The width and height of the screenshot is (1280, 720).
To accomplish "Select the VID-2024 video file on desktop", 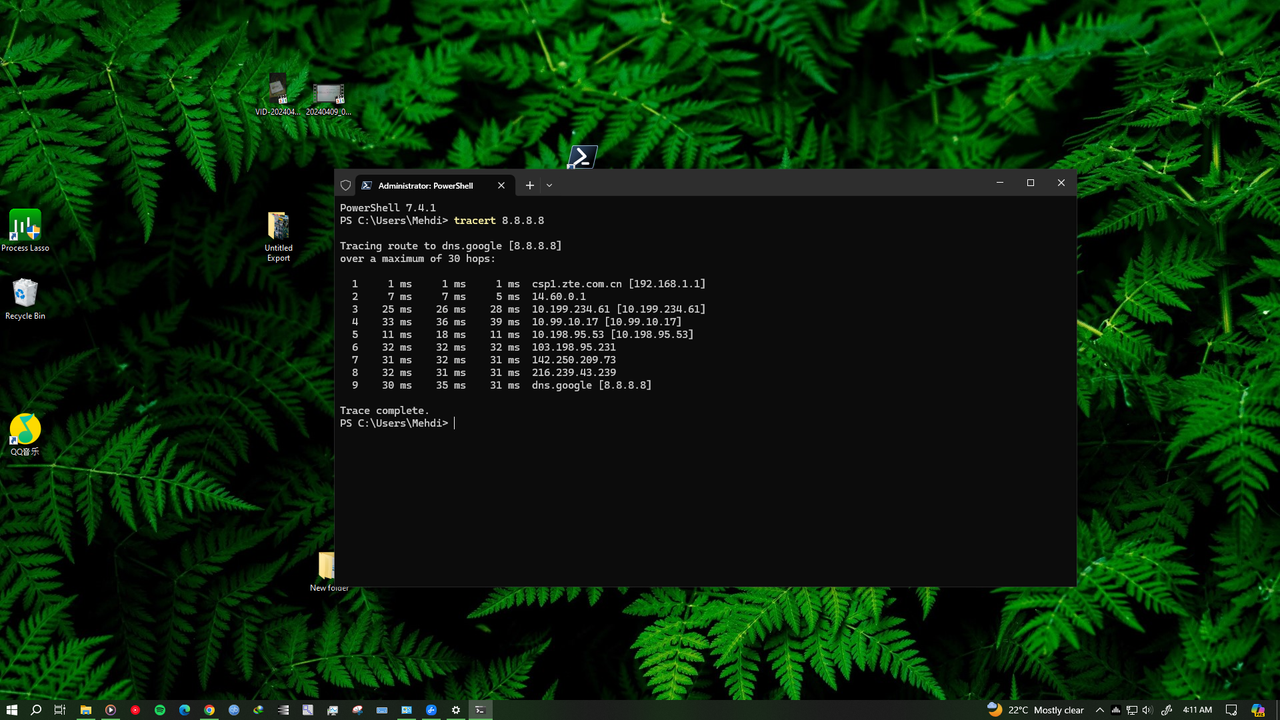I will 278,95.
